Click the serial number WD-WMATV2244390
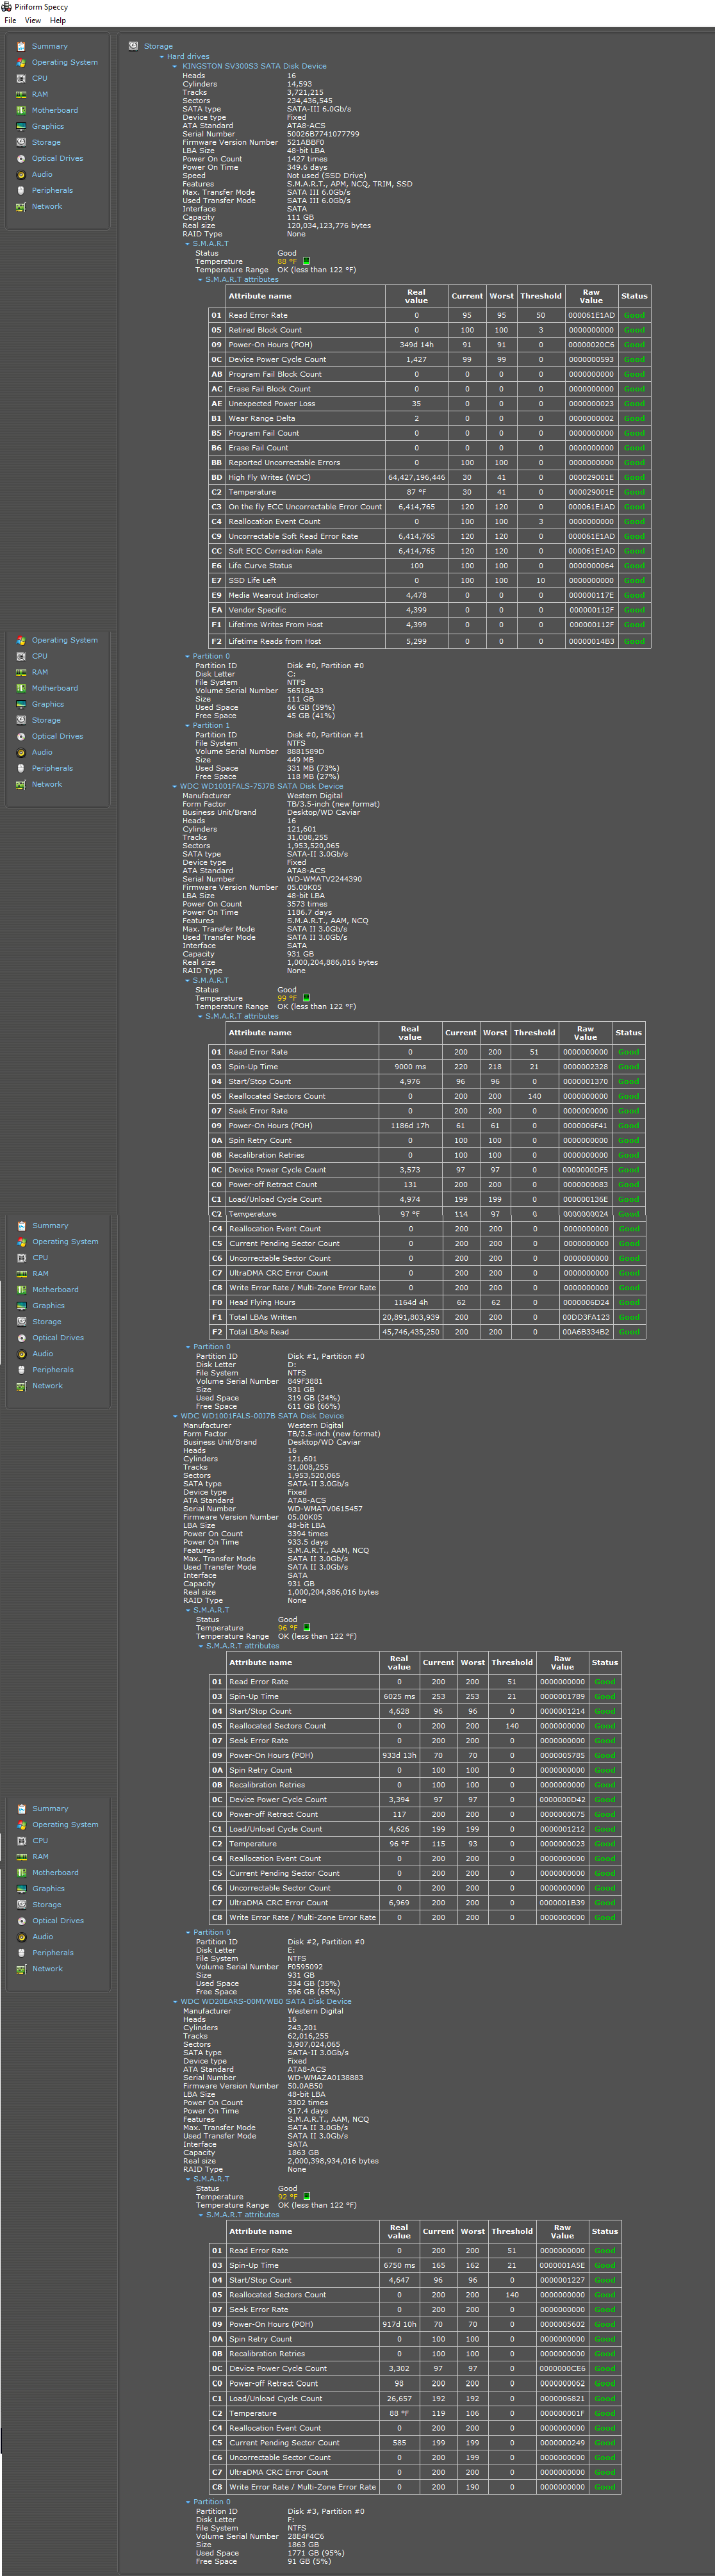The height and width of the screenshot is (2576, 715). click(x=325, y=879)
